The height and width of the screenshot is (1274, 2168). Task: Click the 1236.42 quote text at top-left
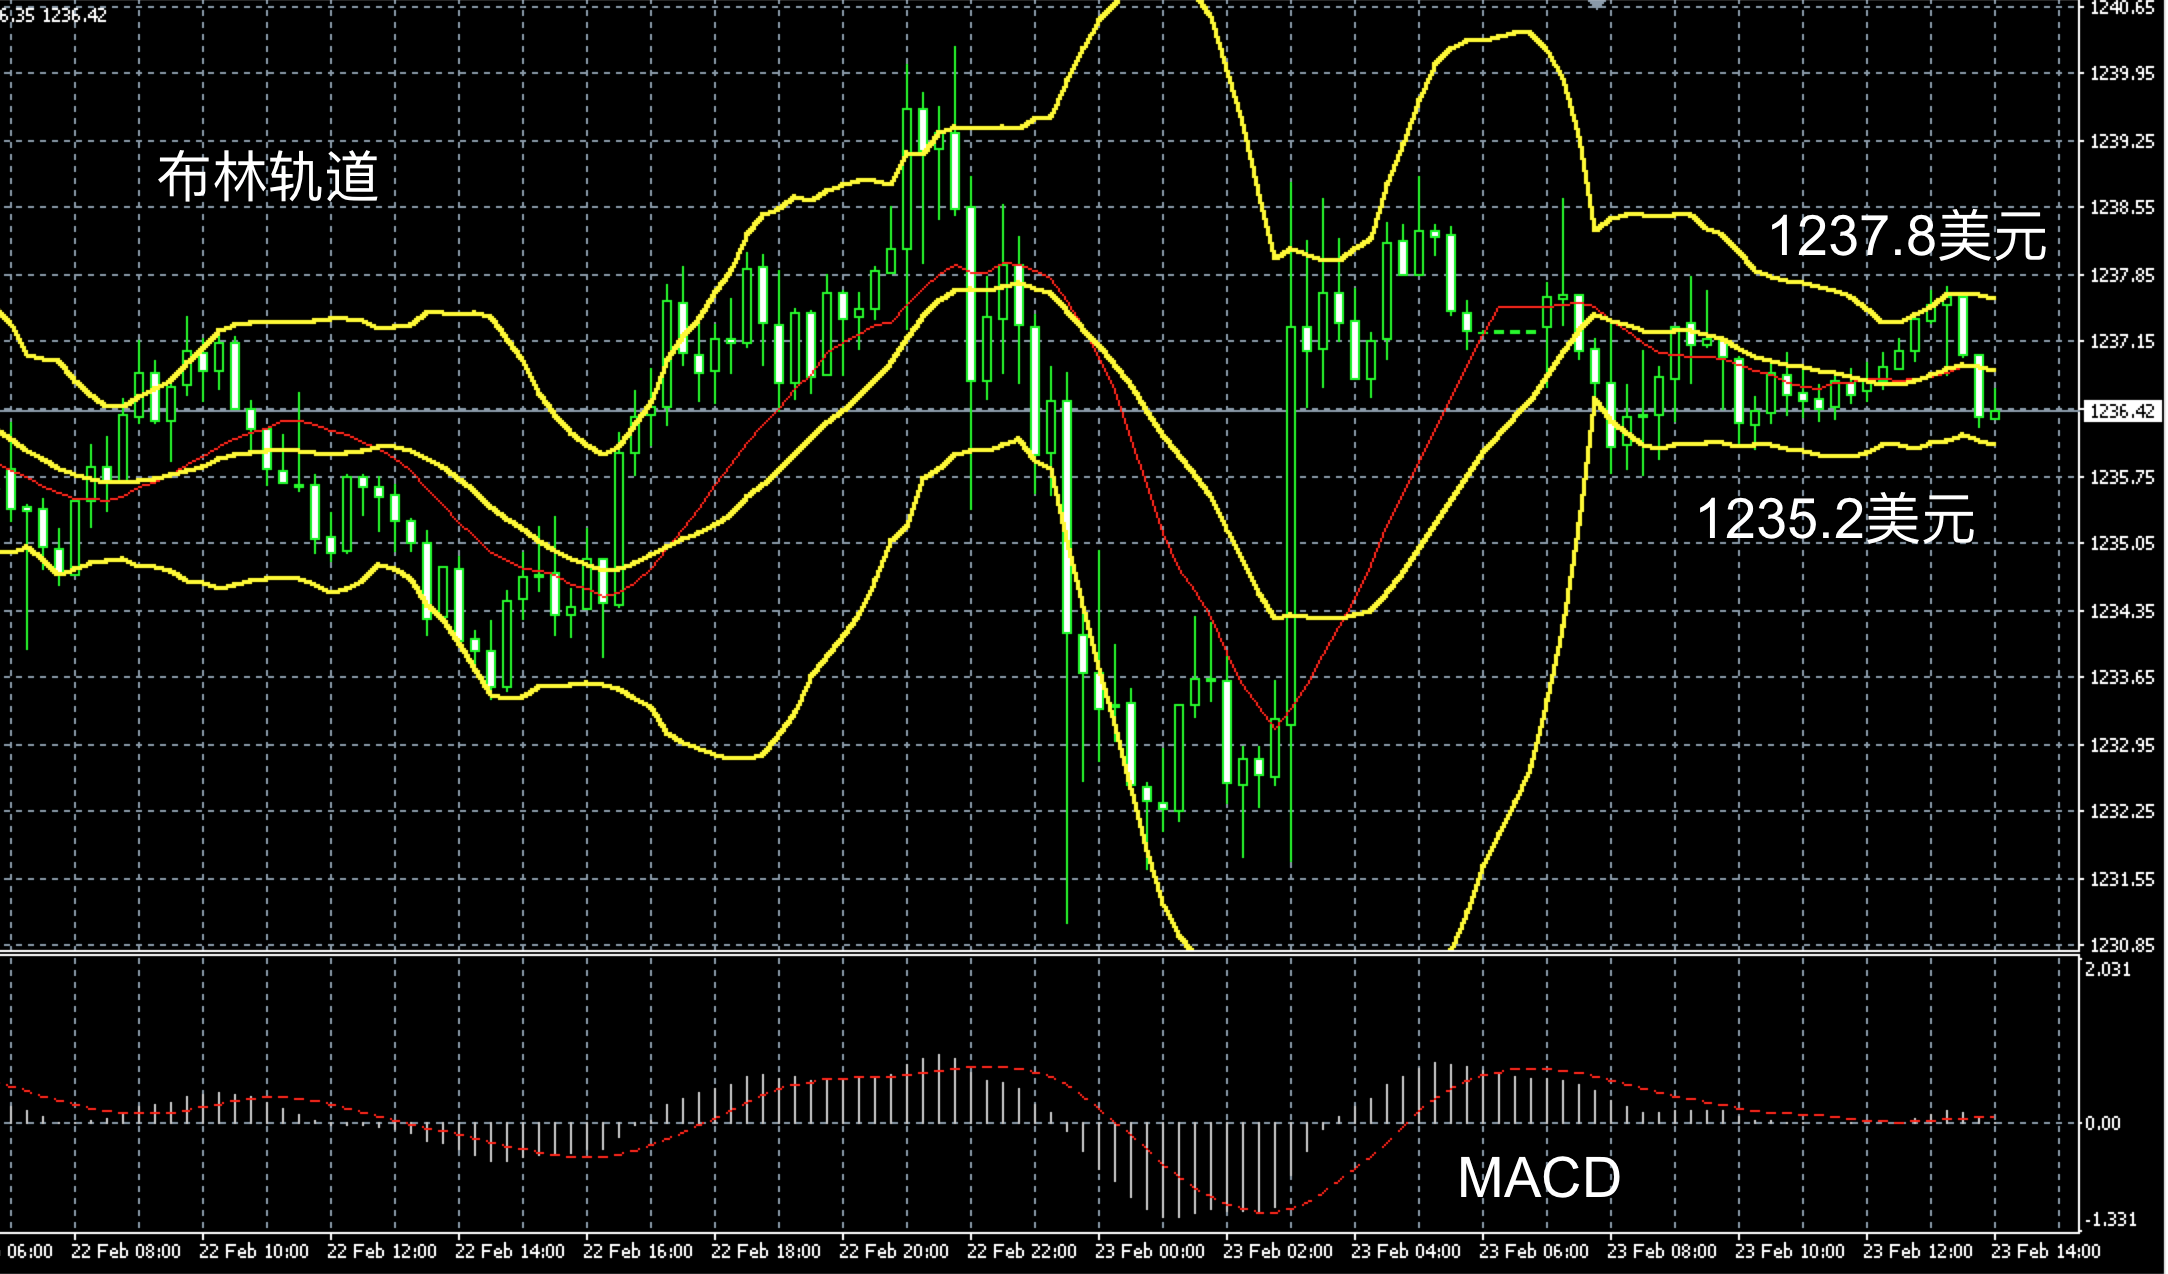click(75, 15)
